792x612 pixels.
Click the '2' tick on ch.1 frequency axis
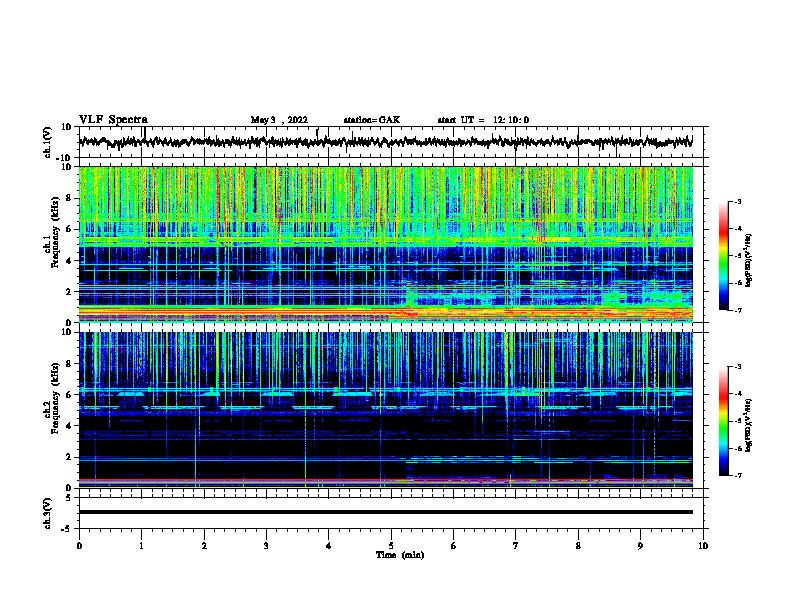pyautogui.click(x=69, y=291)
